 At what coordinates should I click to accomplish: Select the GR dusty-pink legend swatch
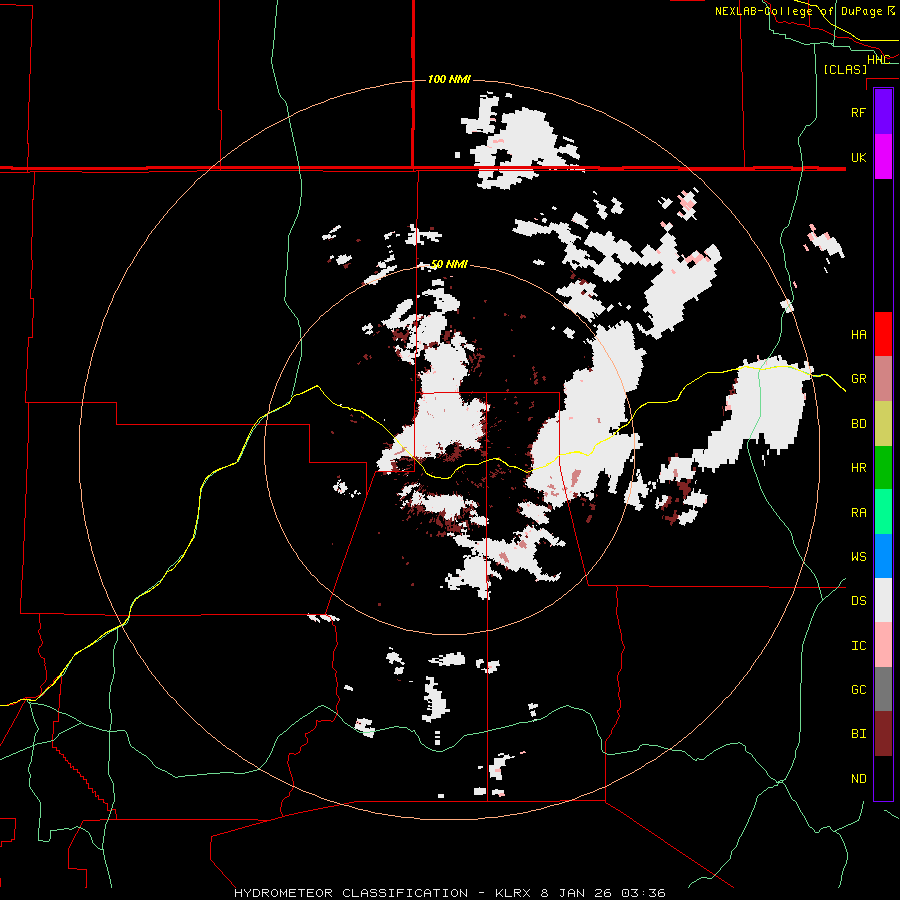(883, 379)
